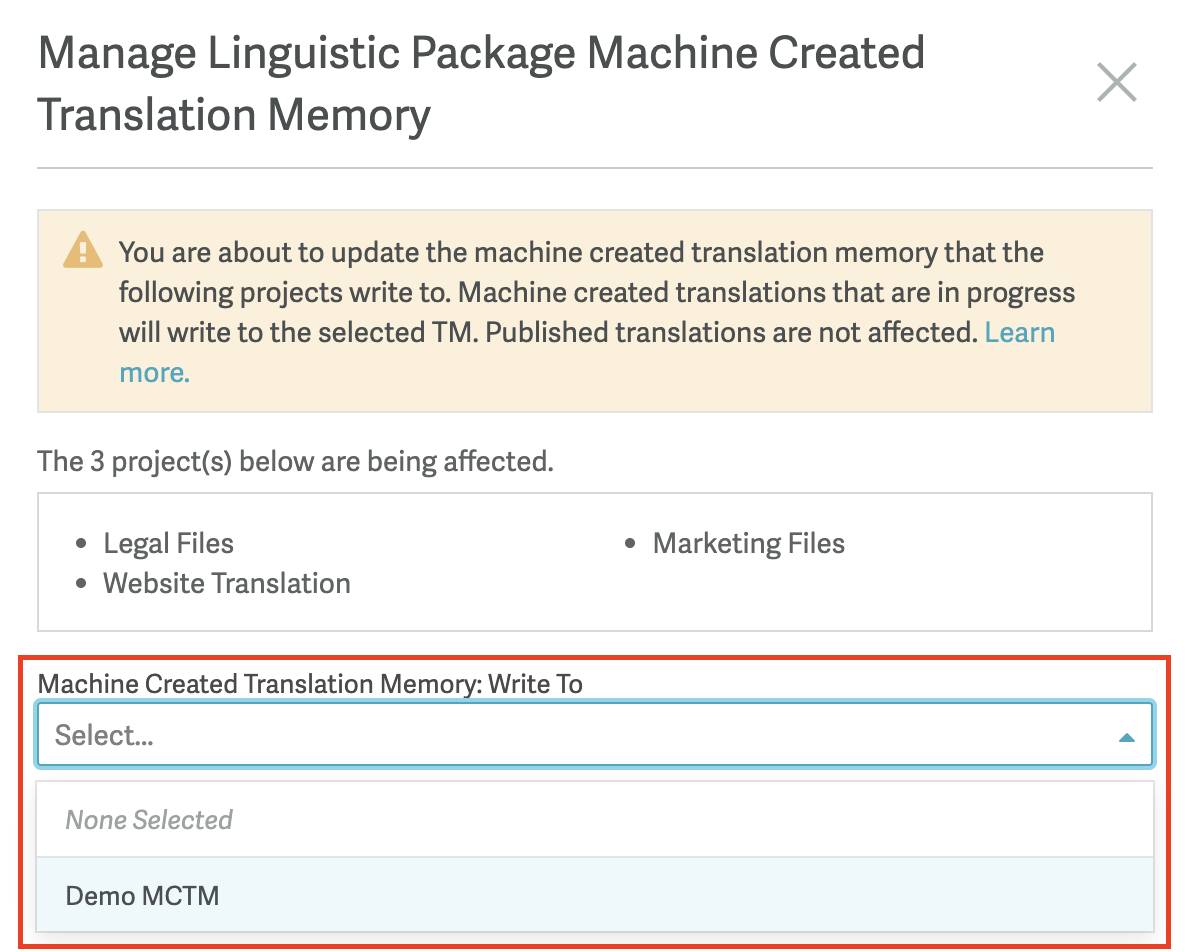The image size is (1202, 952).
Task: Select Demo MCTM from the list
Action: 142,895
